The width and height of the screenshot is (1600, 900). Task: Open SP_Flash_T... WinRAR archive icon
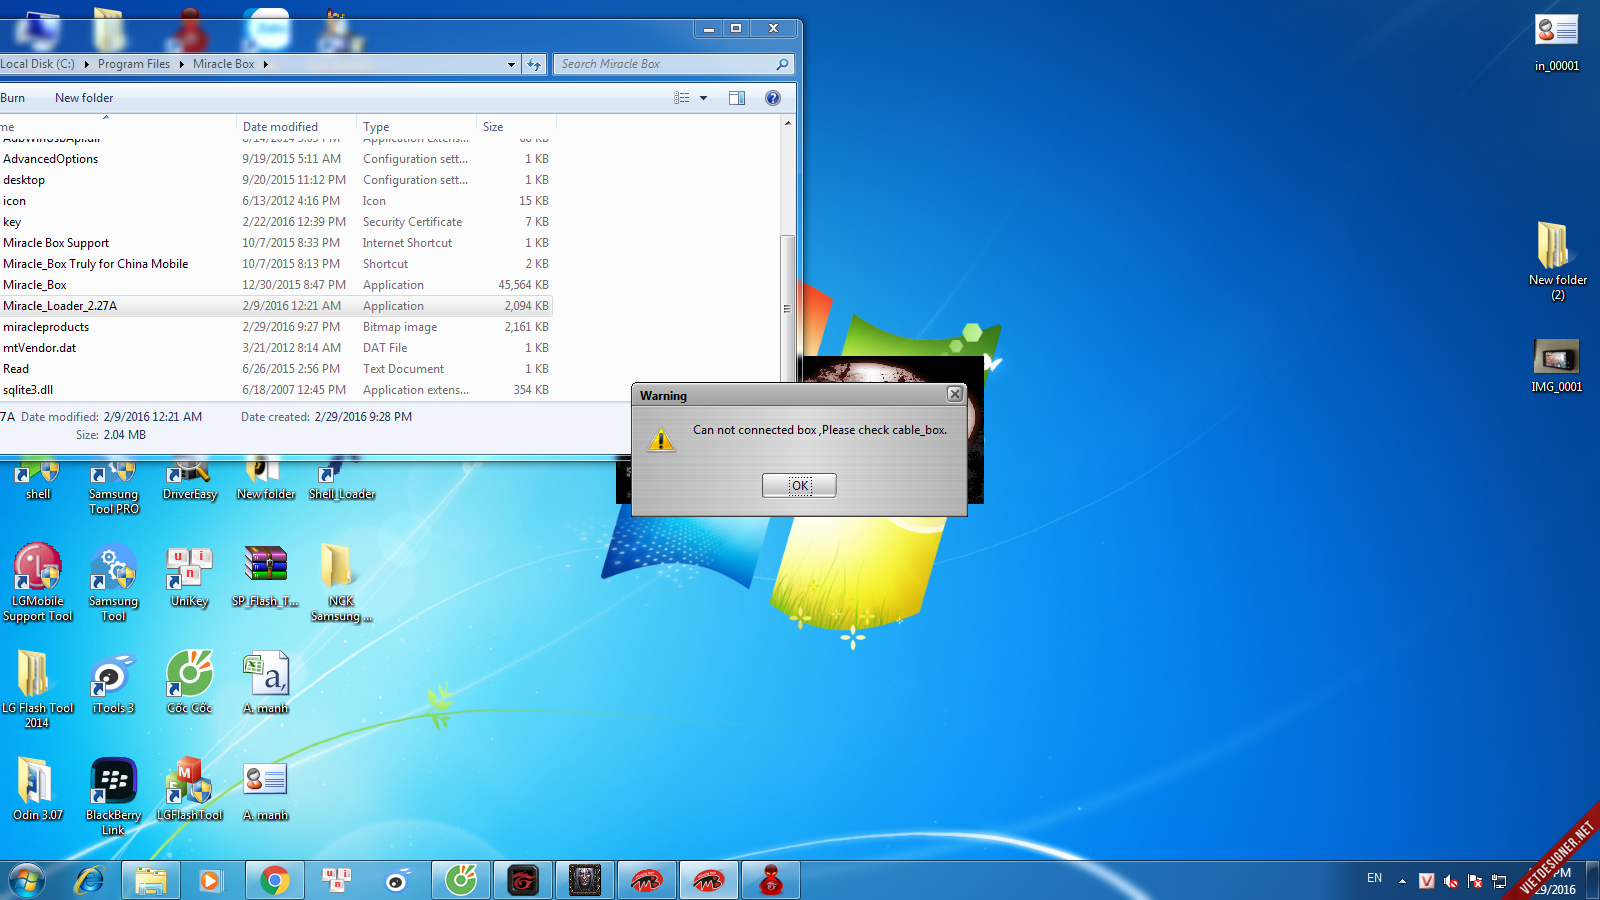pos(266,575)
